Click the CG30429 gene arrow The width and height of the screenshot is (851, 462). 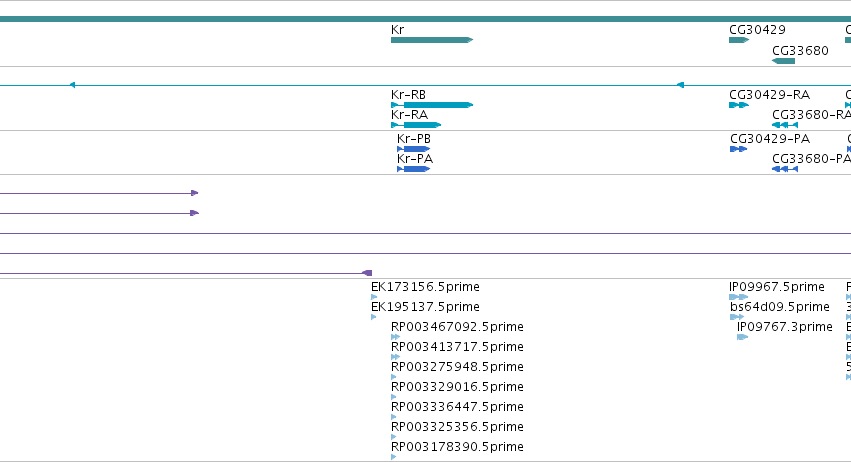[739, 40]
